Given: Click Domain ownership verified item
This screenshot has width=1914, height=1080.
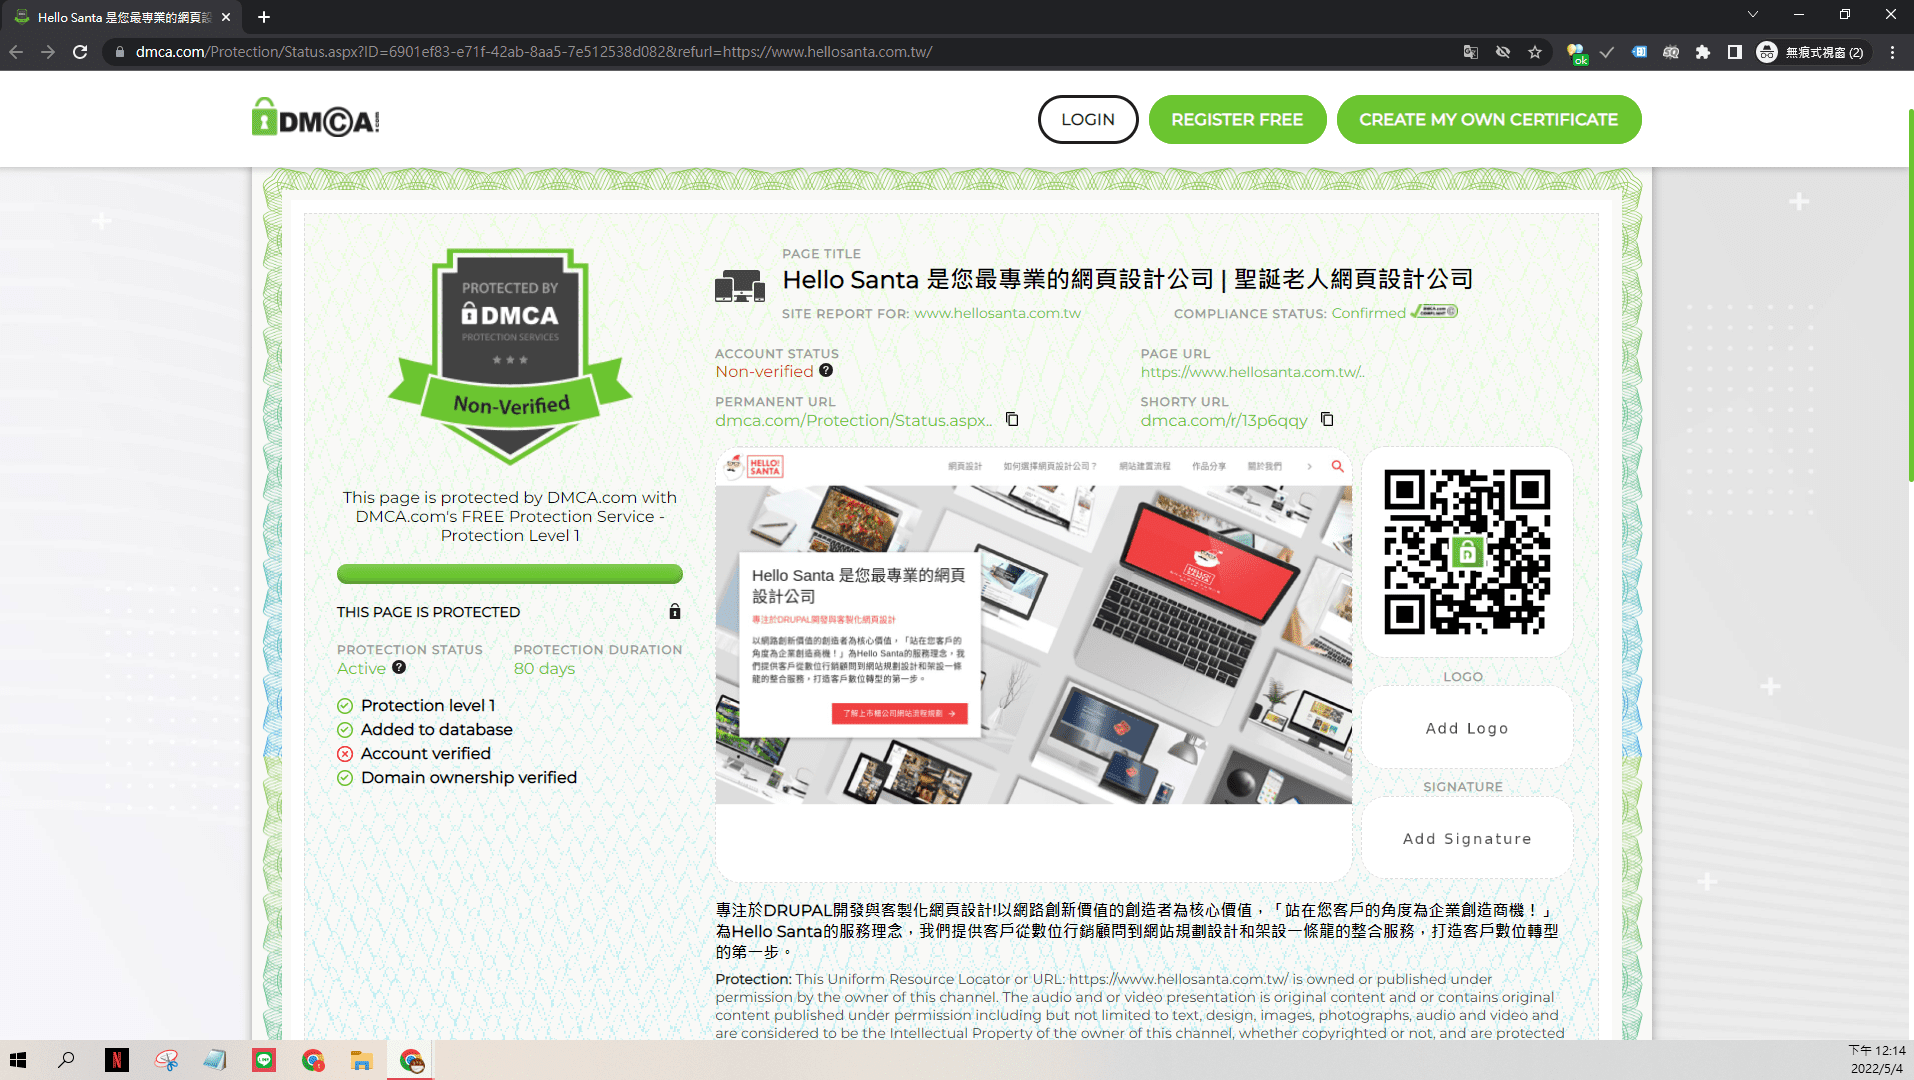Looking at the screenshot, I should click(x=457, y=777).
